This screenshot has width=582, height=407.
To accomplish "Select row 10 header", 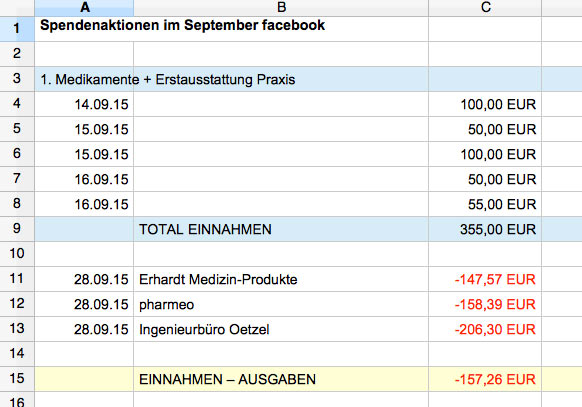I will (17, 254).
